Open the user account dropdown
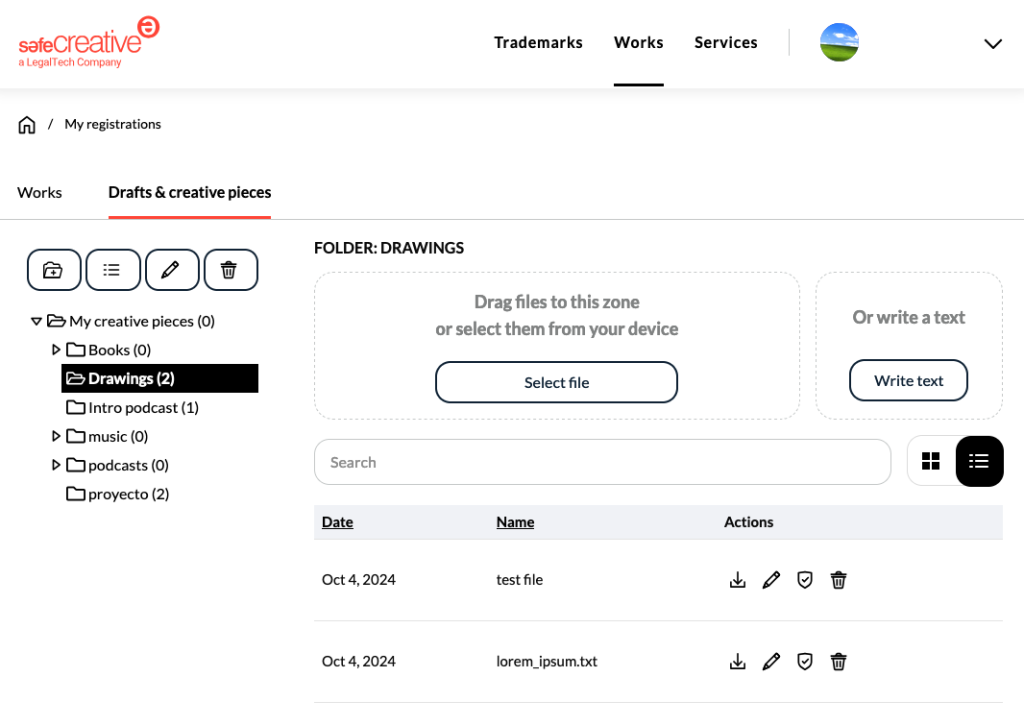This screenshot has width=1024, height=725. 992,43
